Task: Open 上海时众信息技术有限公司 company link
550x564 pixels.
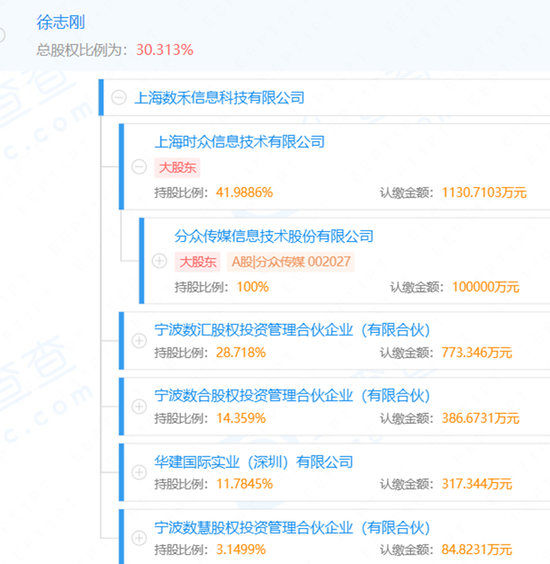Action: (239, 142)
